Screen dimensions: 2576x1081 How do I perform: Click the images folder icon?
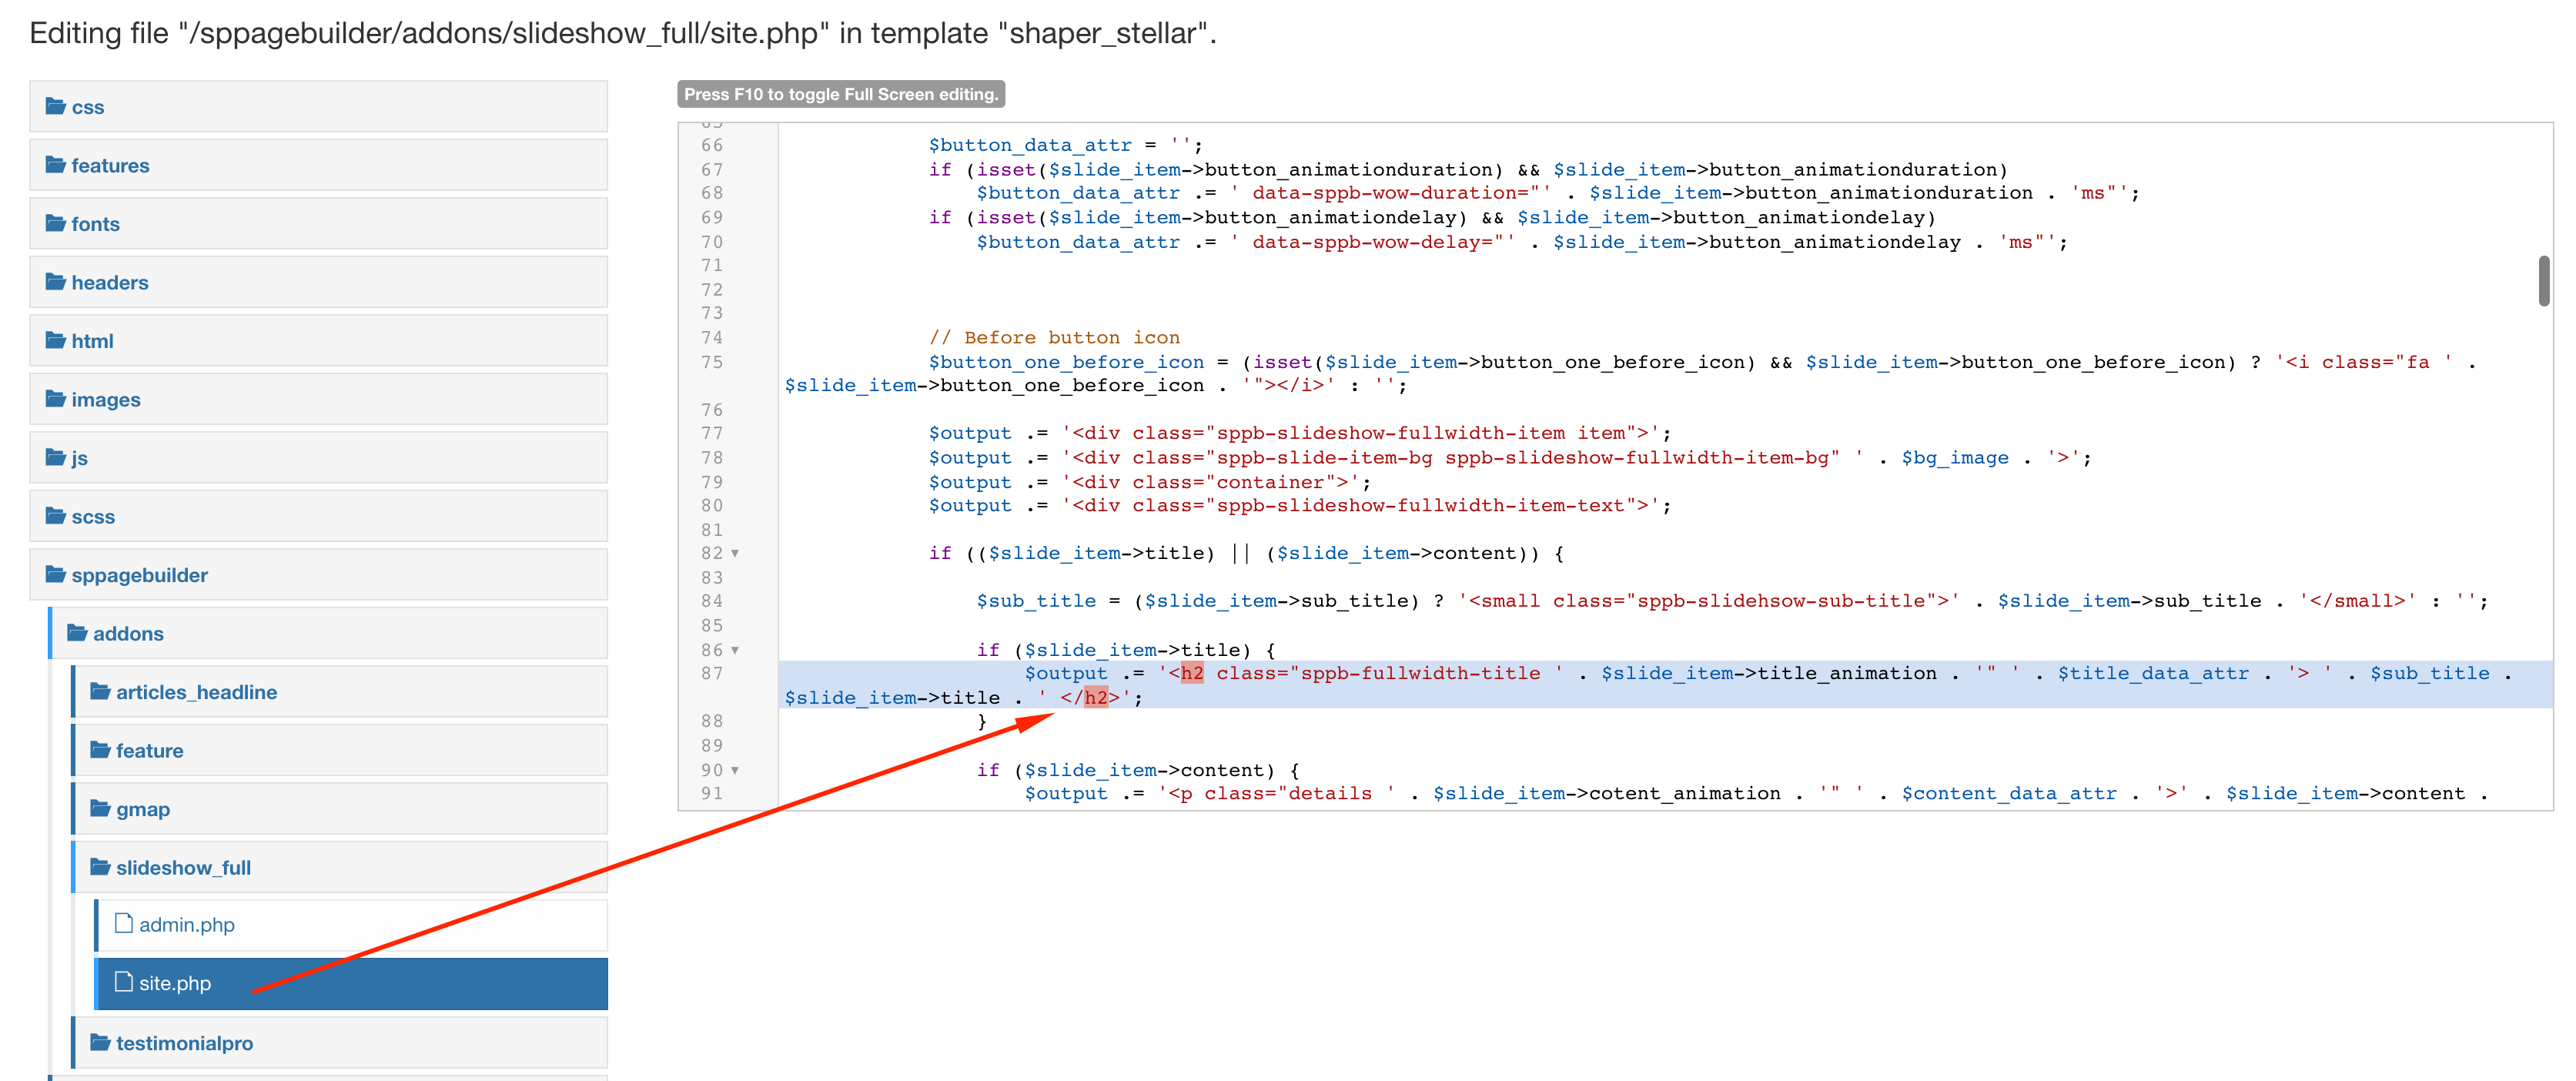[x=55, y=399]
